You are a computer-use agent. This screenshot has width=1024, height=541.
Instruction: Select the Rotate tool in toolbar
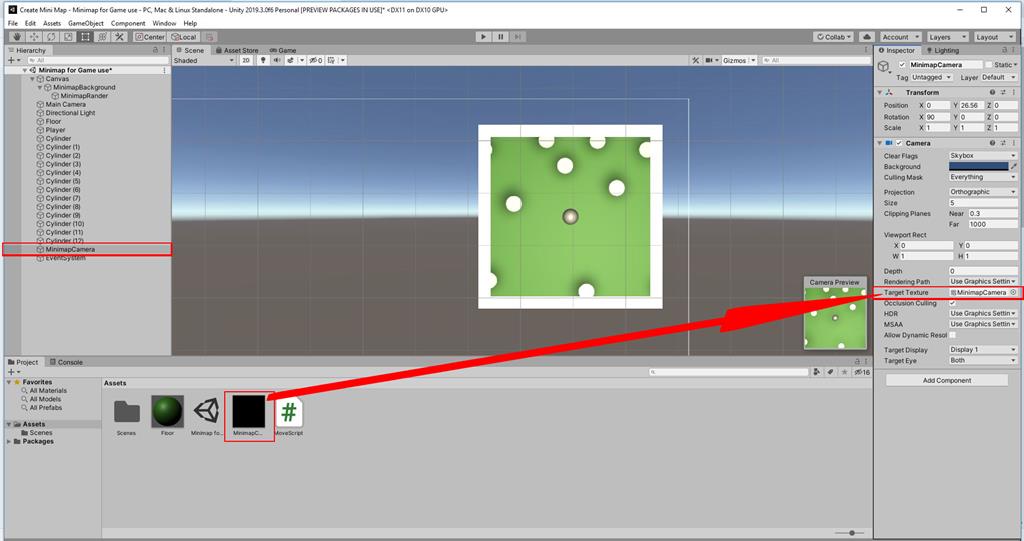click(51, 37)
